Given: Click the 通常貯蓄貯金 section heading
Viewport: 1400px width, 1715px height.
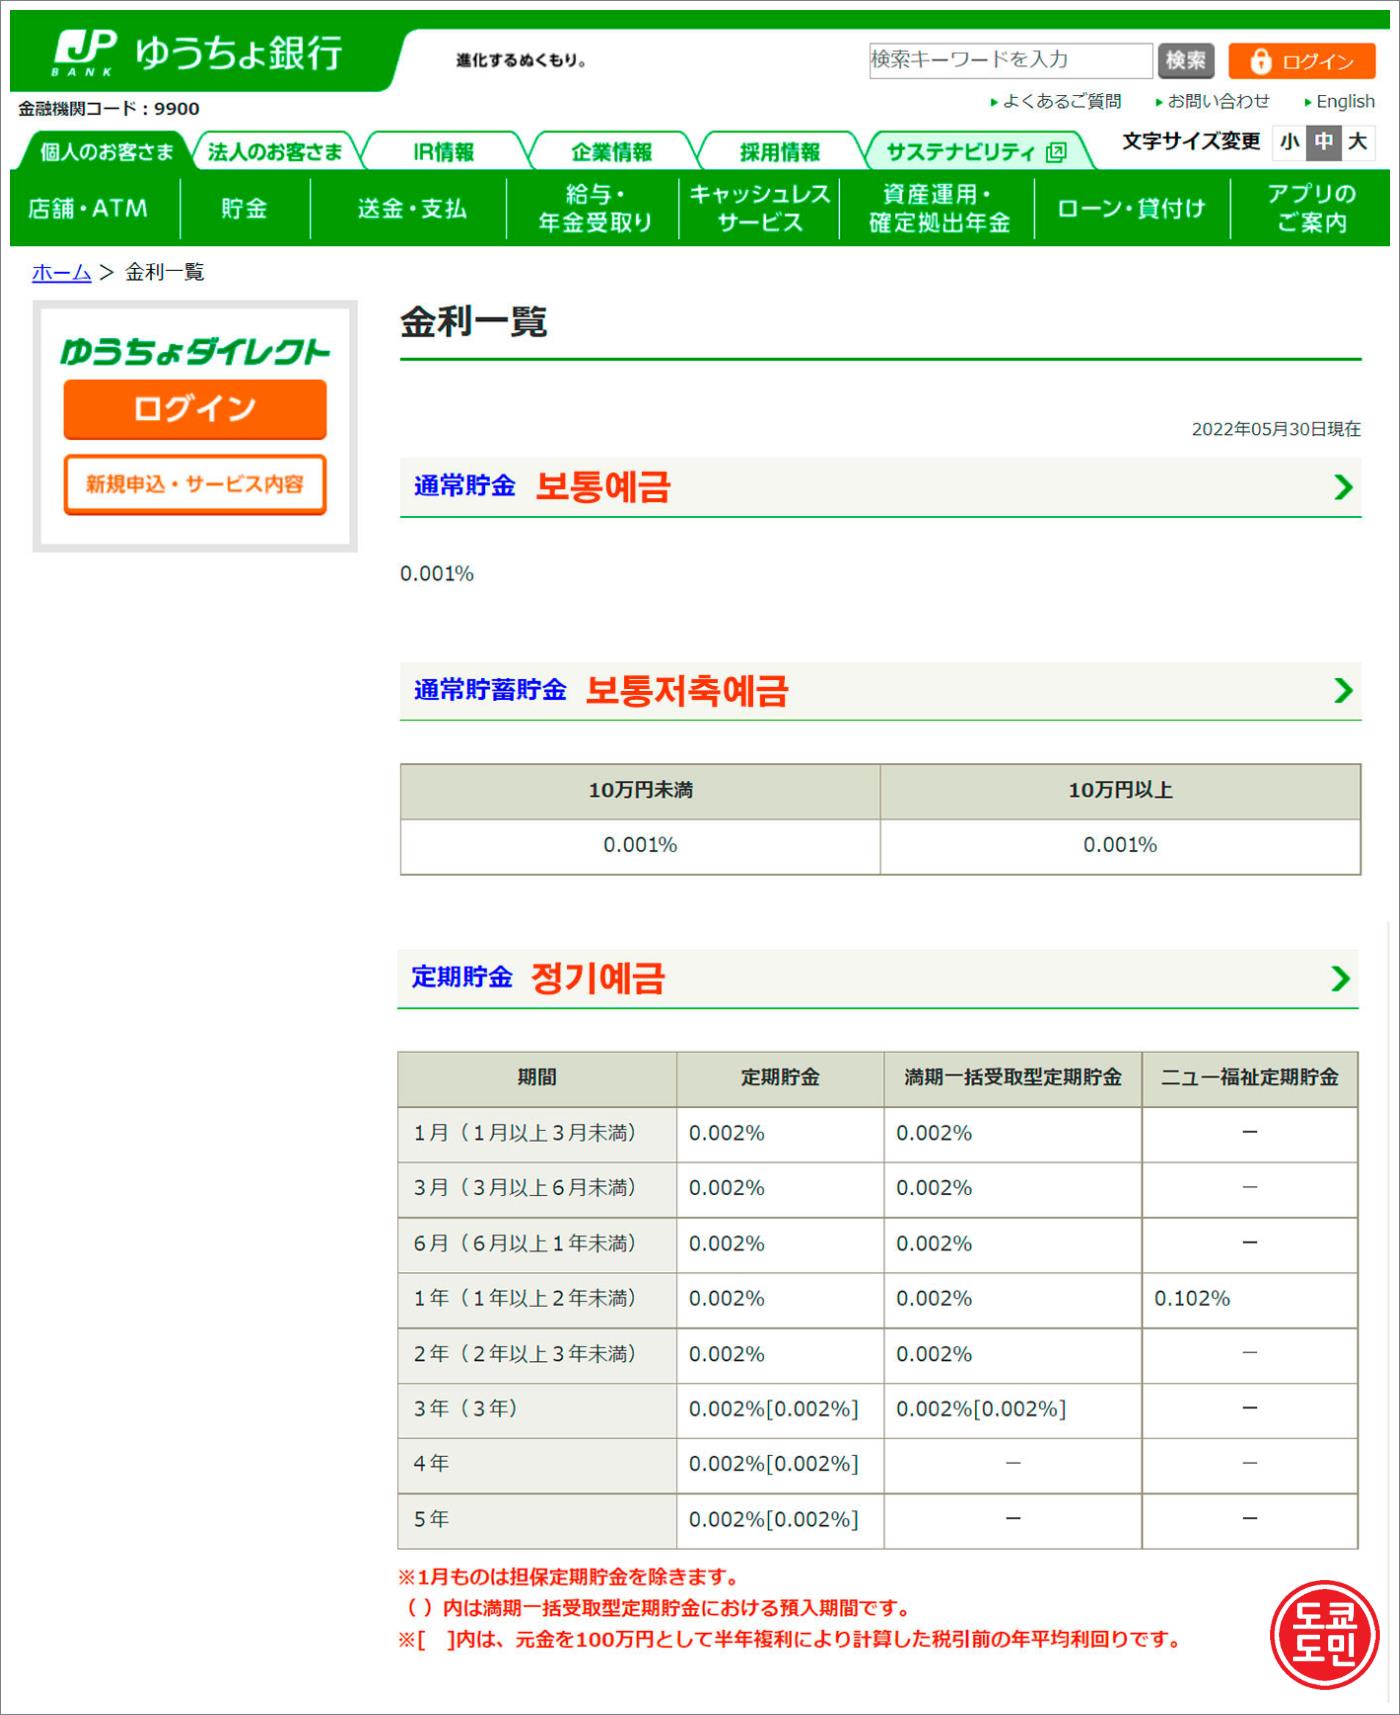Looking at the screenshot, I should click(x=490, y=689).
